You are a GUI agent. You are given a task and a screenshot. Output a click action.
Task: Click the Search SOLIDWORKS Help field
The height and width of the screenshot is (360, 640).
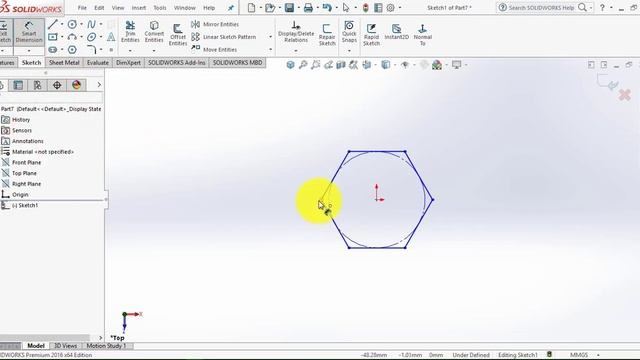point(542,7)
